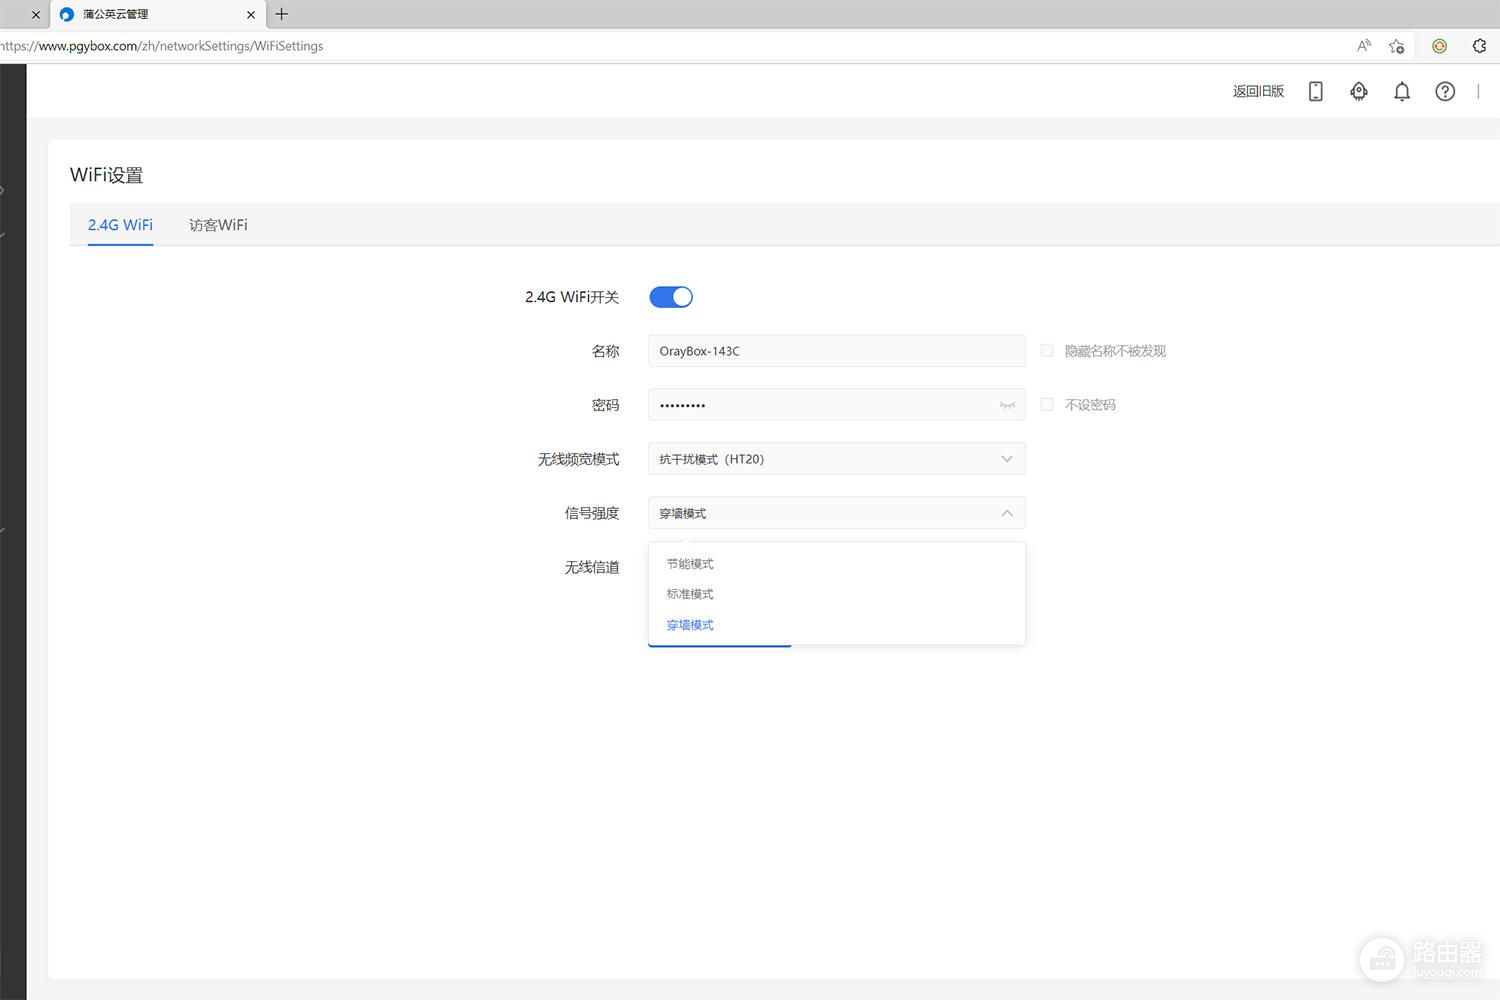The width and height of the screenshot is (1500, 1000).
Task: Open the browser extensions puzzle icon
Action: [x=1480, y=46]
